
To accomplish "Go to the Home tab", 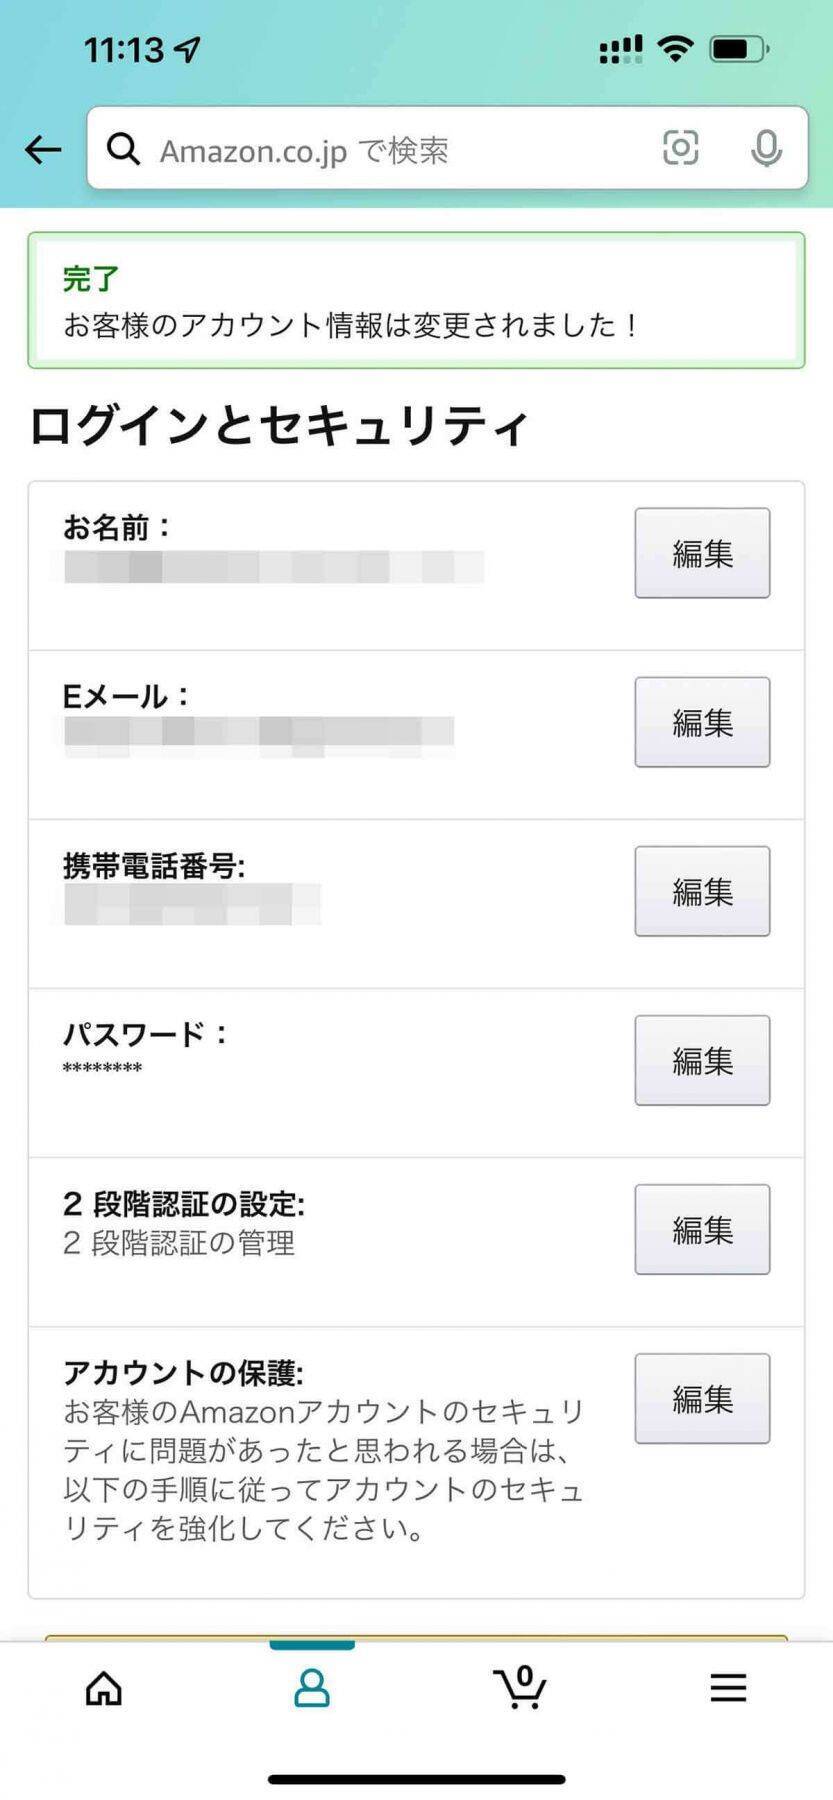I will pyautogui.click(x=104, y=1688).
